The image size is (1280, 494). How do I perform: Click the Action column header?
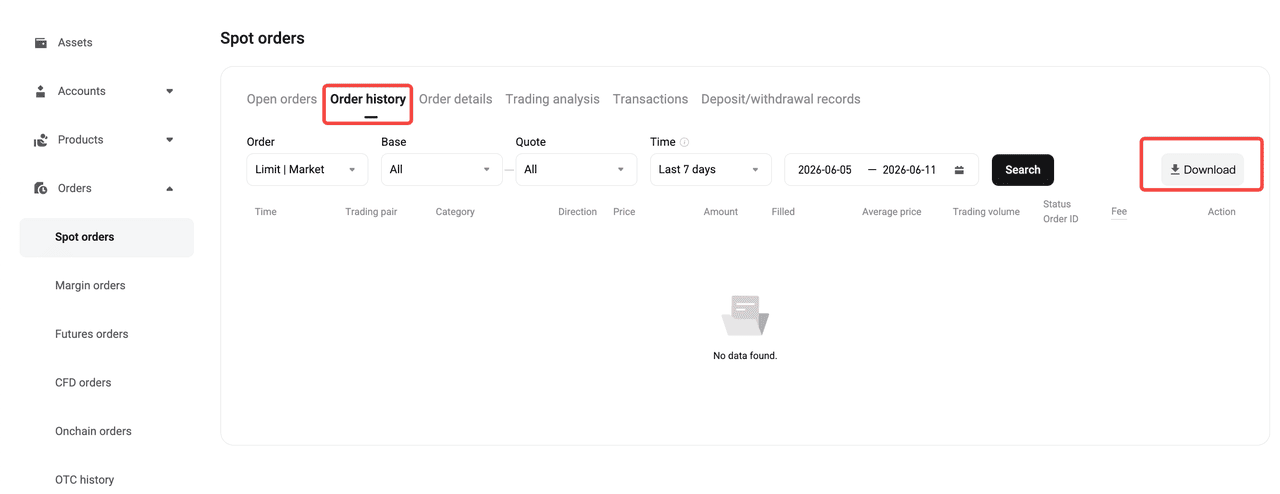tap(1221, 212)
